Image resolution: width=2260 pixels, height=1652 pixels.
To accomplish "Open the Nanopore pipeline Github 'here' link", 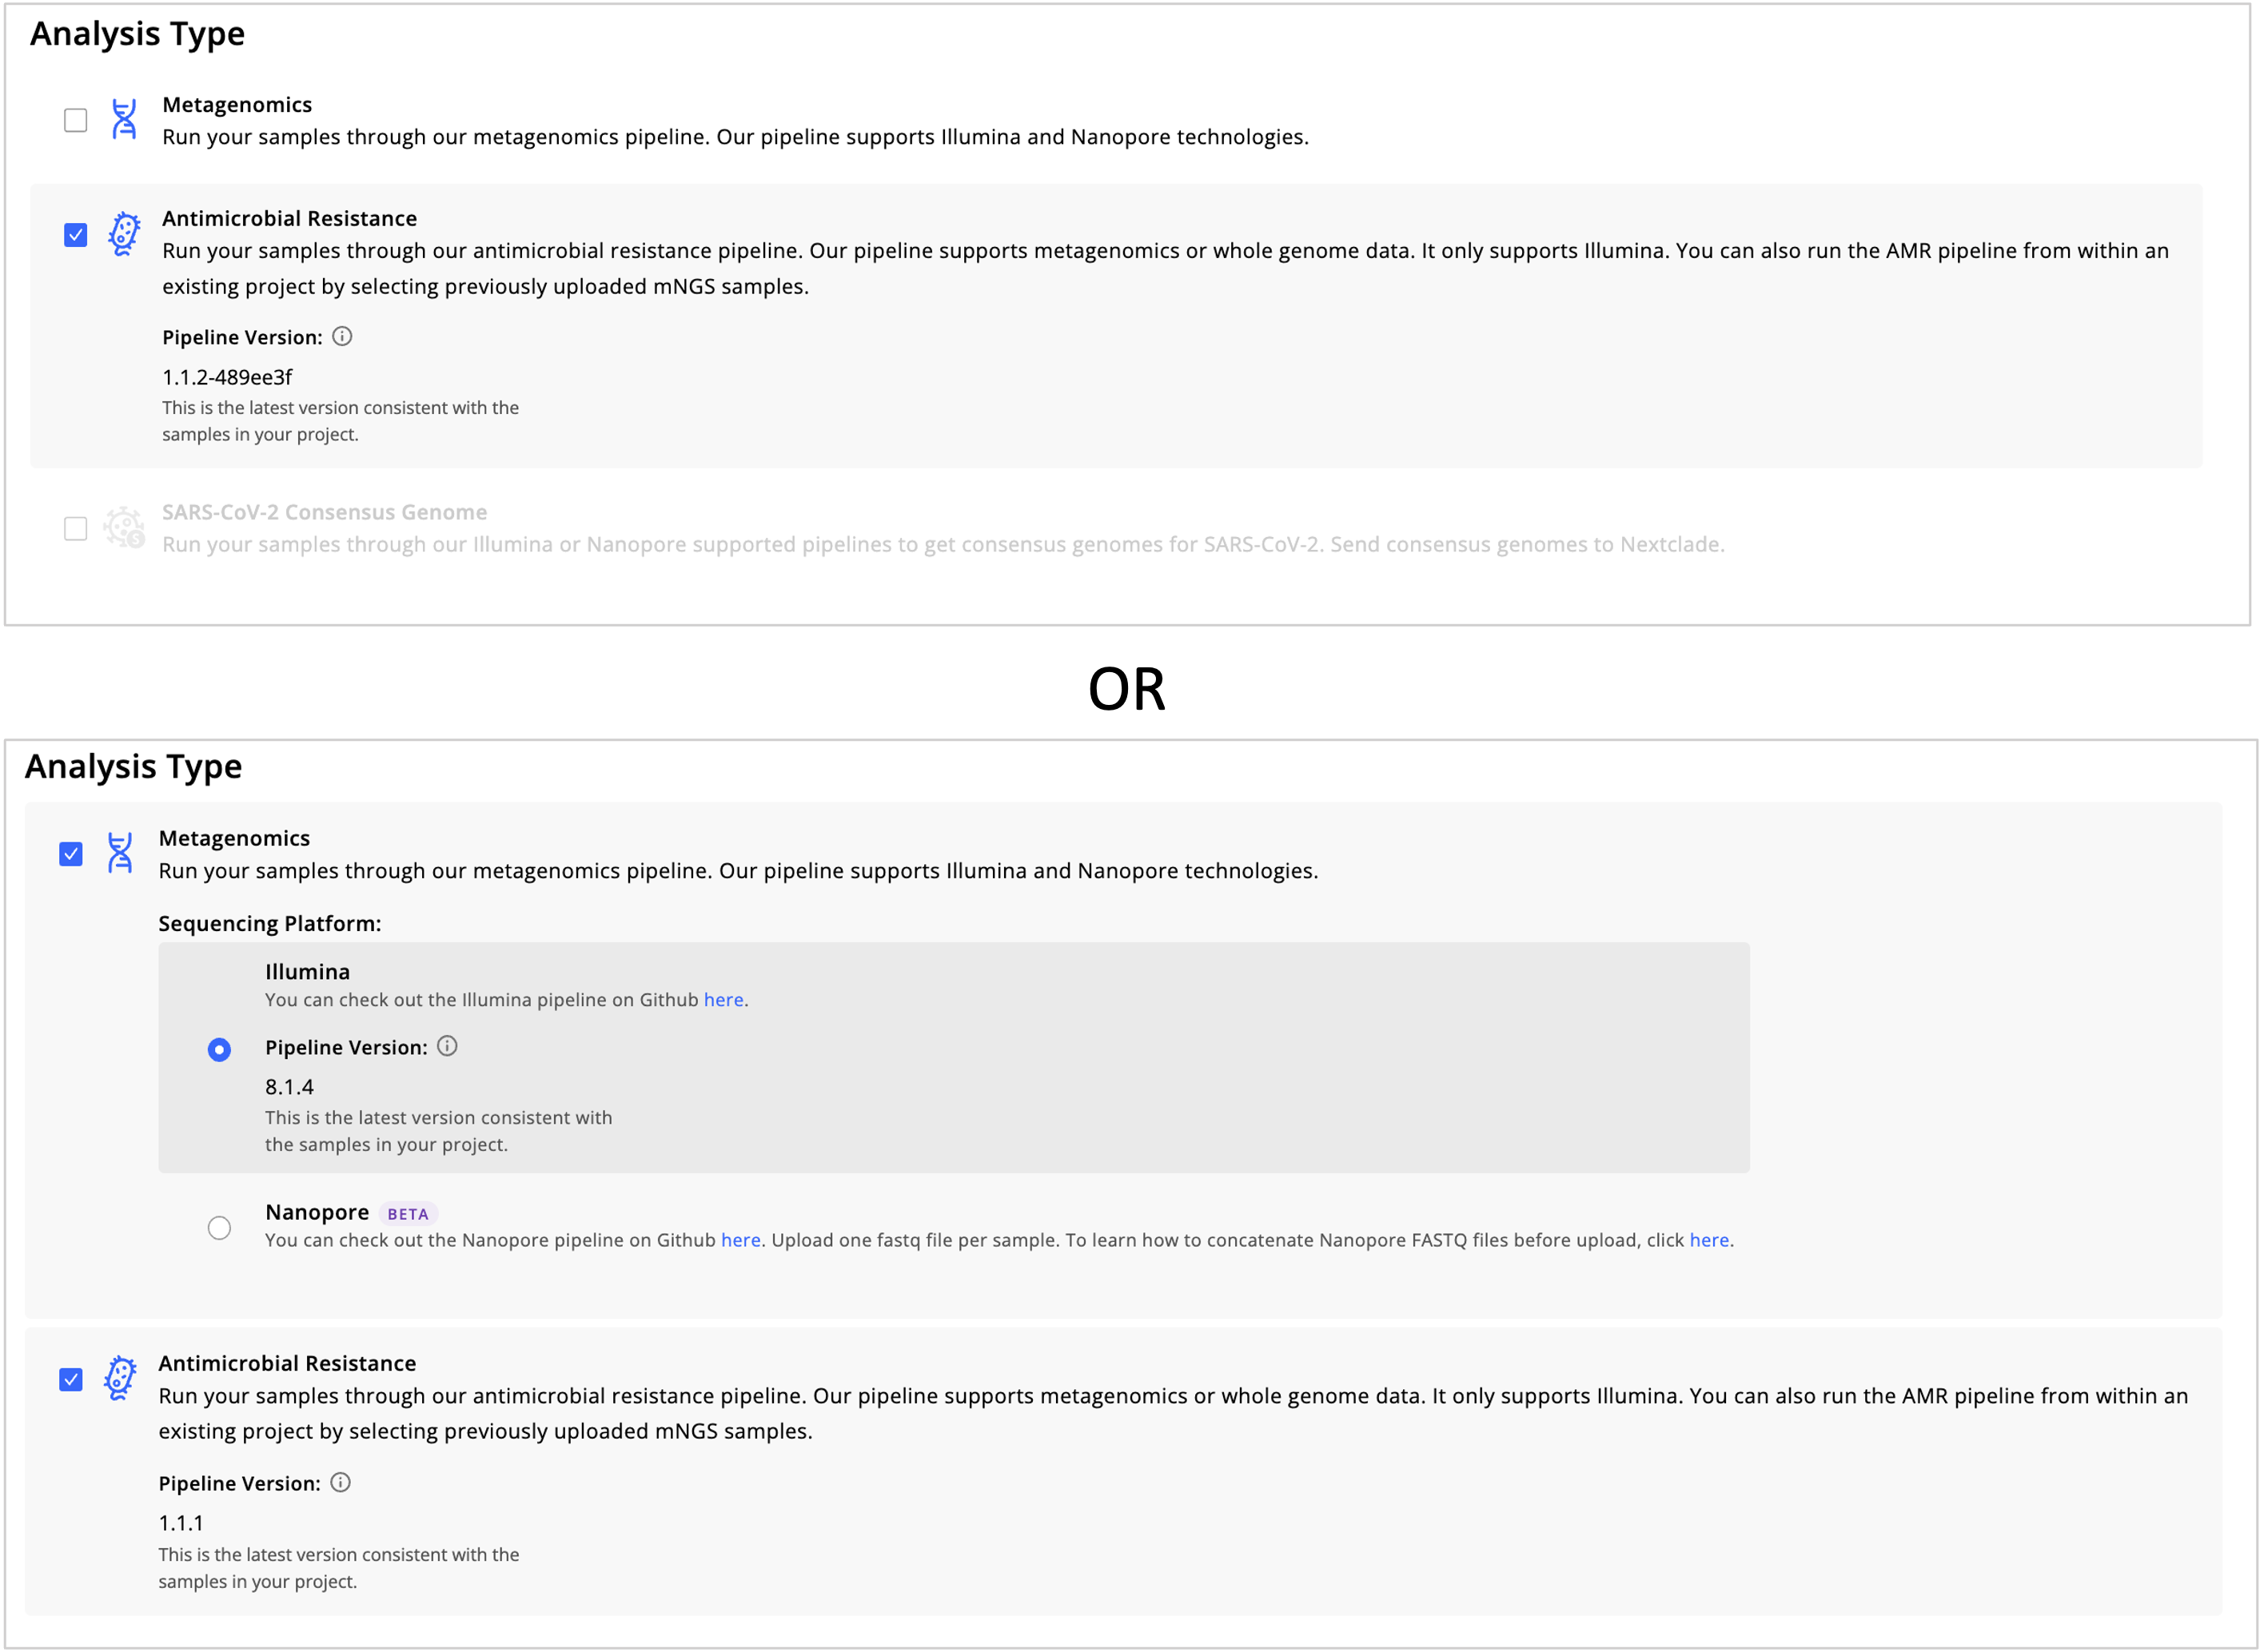I will pyautogui.click(x=741, y=1240).
